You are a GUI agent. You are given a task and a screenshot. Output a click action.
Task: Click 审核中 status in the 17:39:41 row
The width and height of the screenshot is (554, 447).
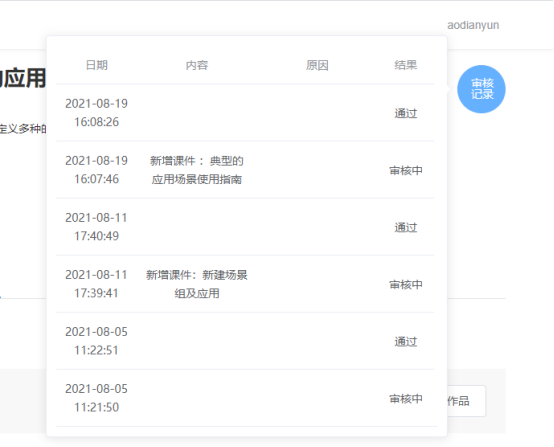pos(406,285)
